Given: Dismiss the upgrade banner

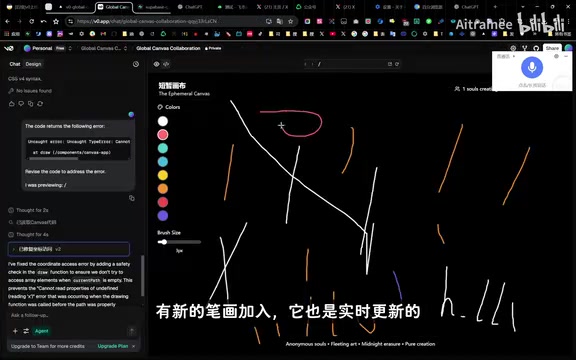Looking at the screenshot, I should click(134, 346).
